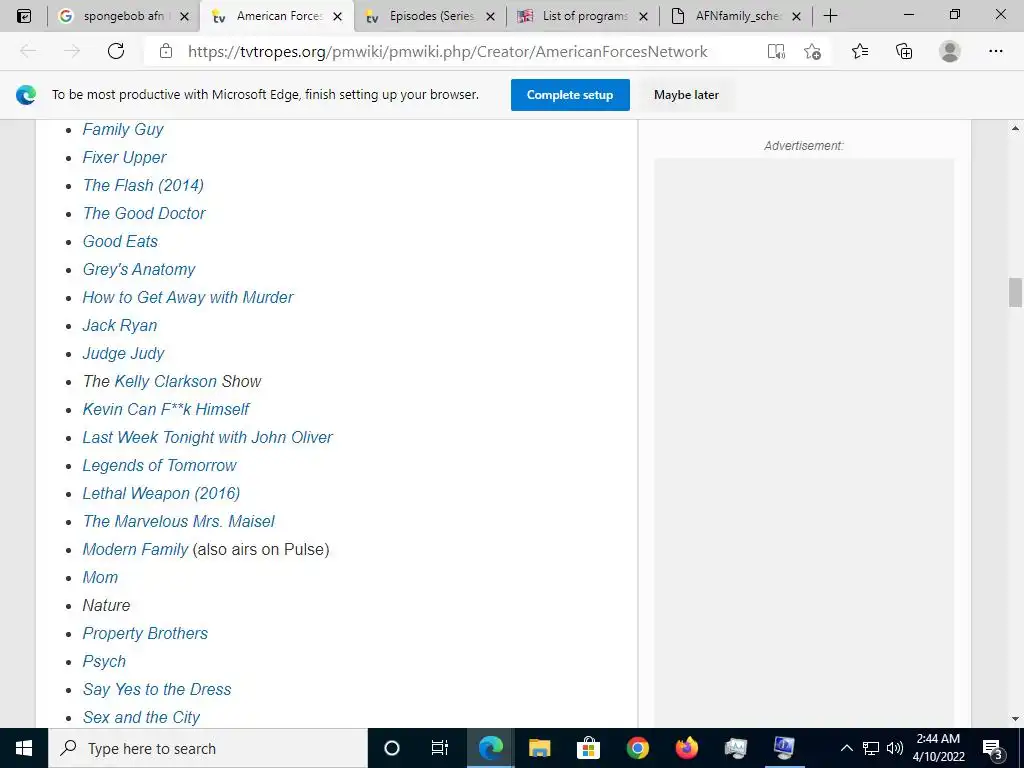The image size is (1024, 768).
Task: Open the Family Guy link
Action: [x=123, y=129]
